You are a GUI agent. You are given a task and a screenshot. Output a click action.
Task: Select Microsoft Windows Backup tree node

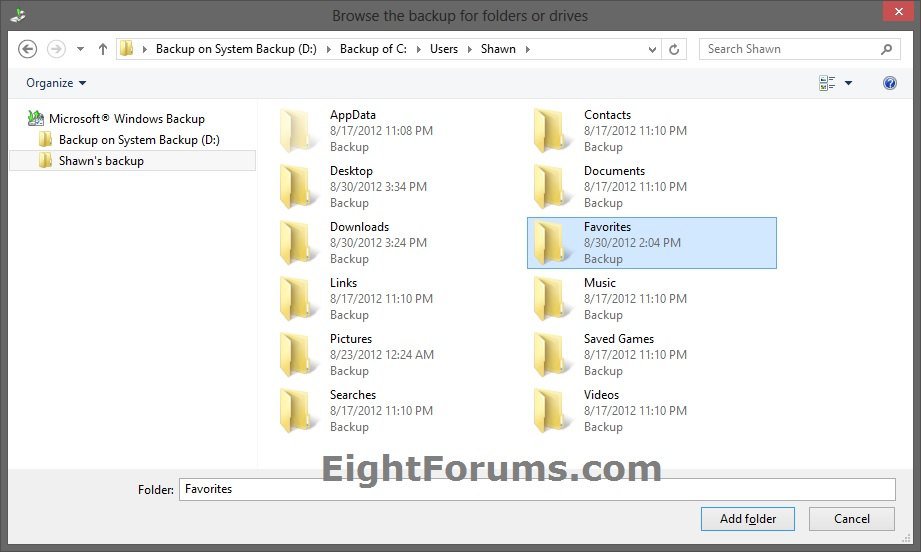(x=126, y=119)
